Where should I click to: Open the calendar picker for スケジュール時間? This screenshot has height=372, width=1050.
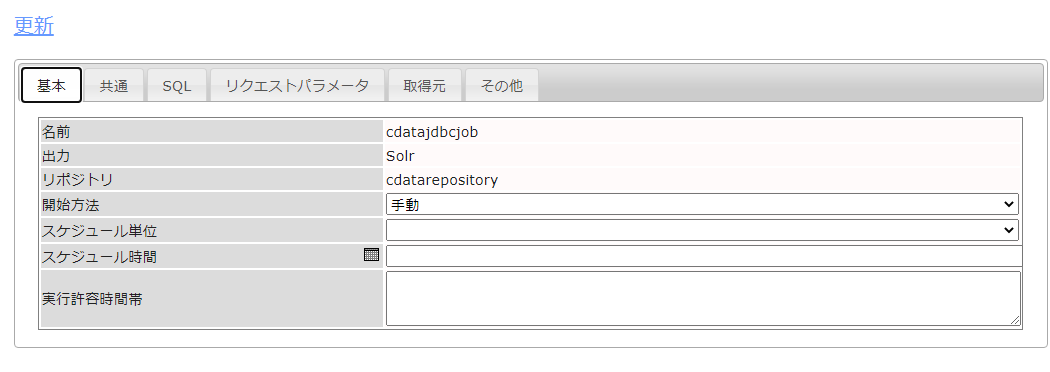pos(371,254)
